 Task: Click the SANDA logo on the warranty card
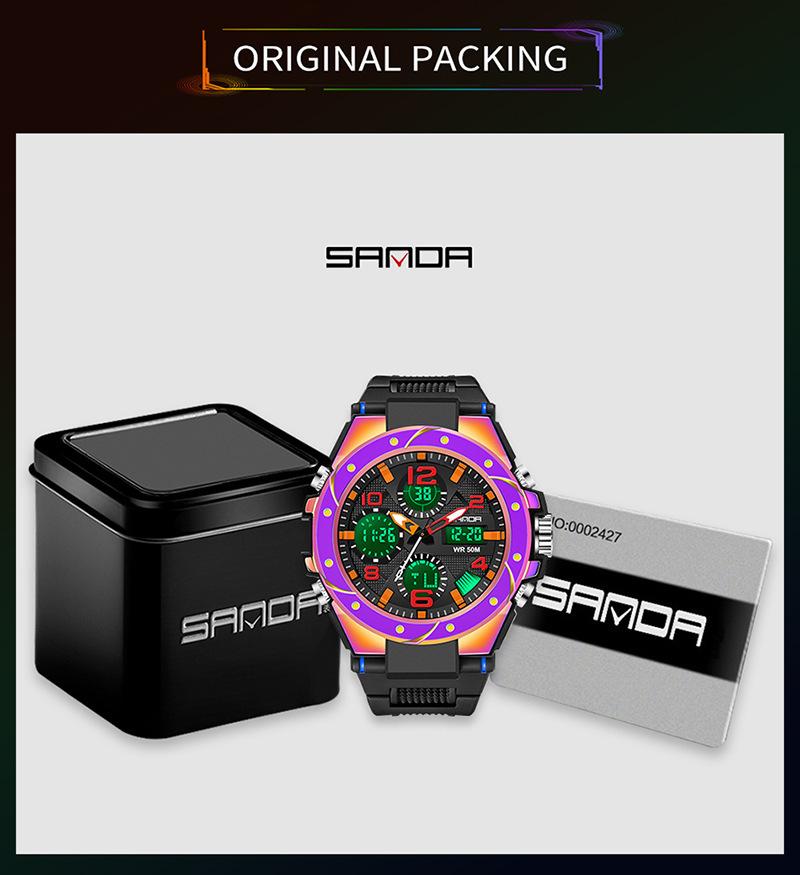619,611
